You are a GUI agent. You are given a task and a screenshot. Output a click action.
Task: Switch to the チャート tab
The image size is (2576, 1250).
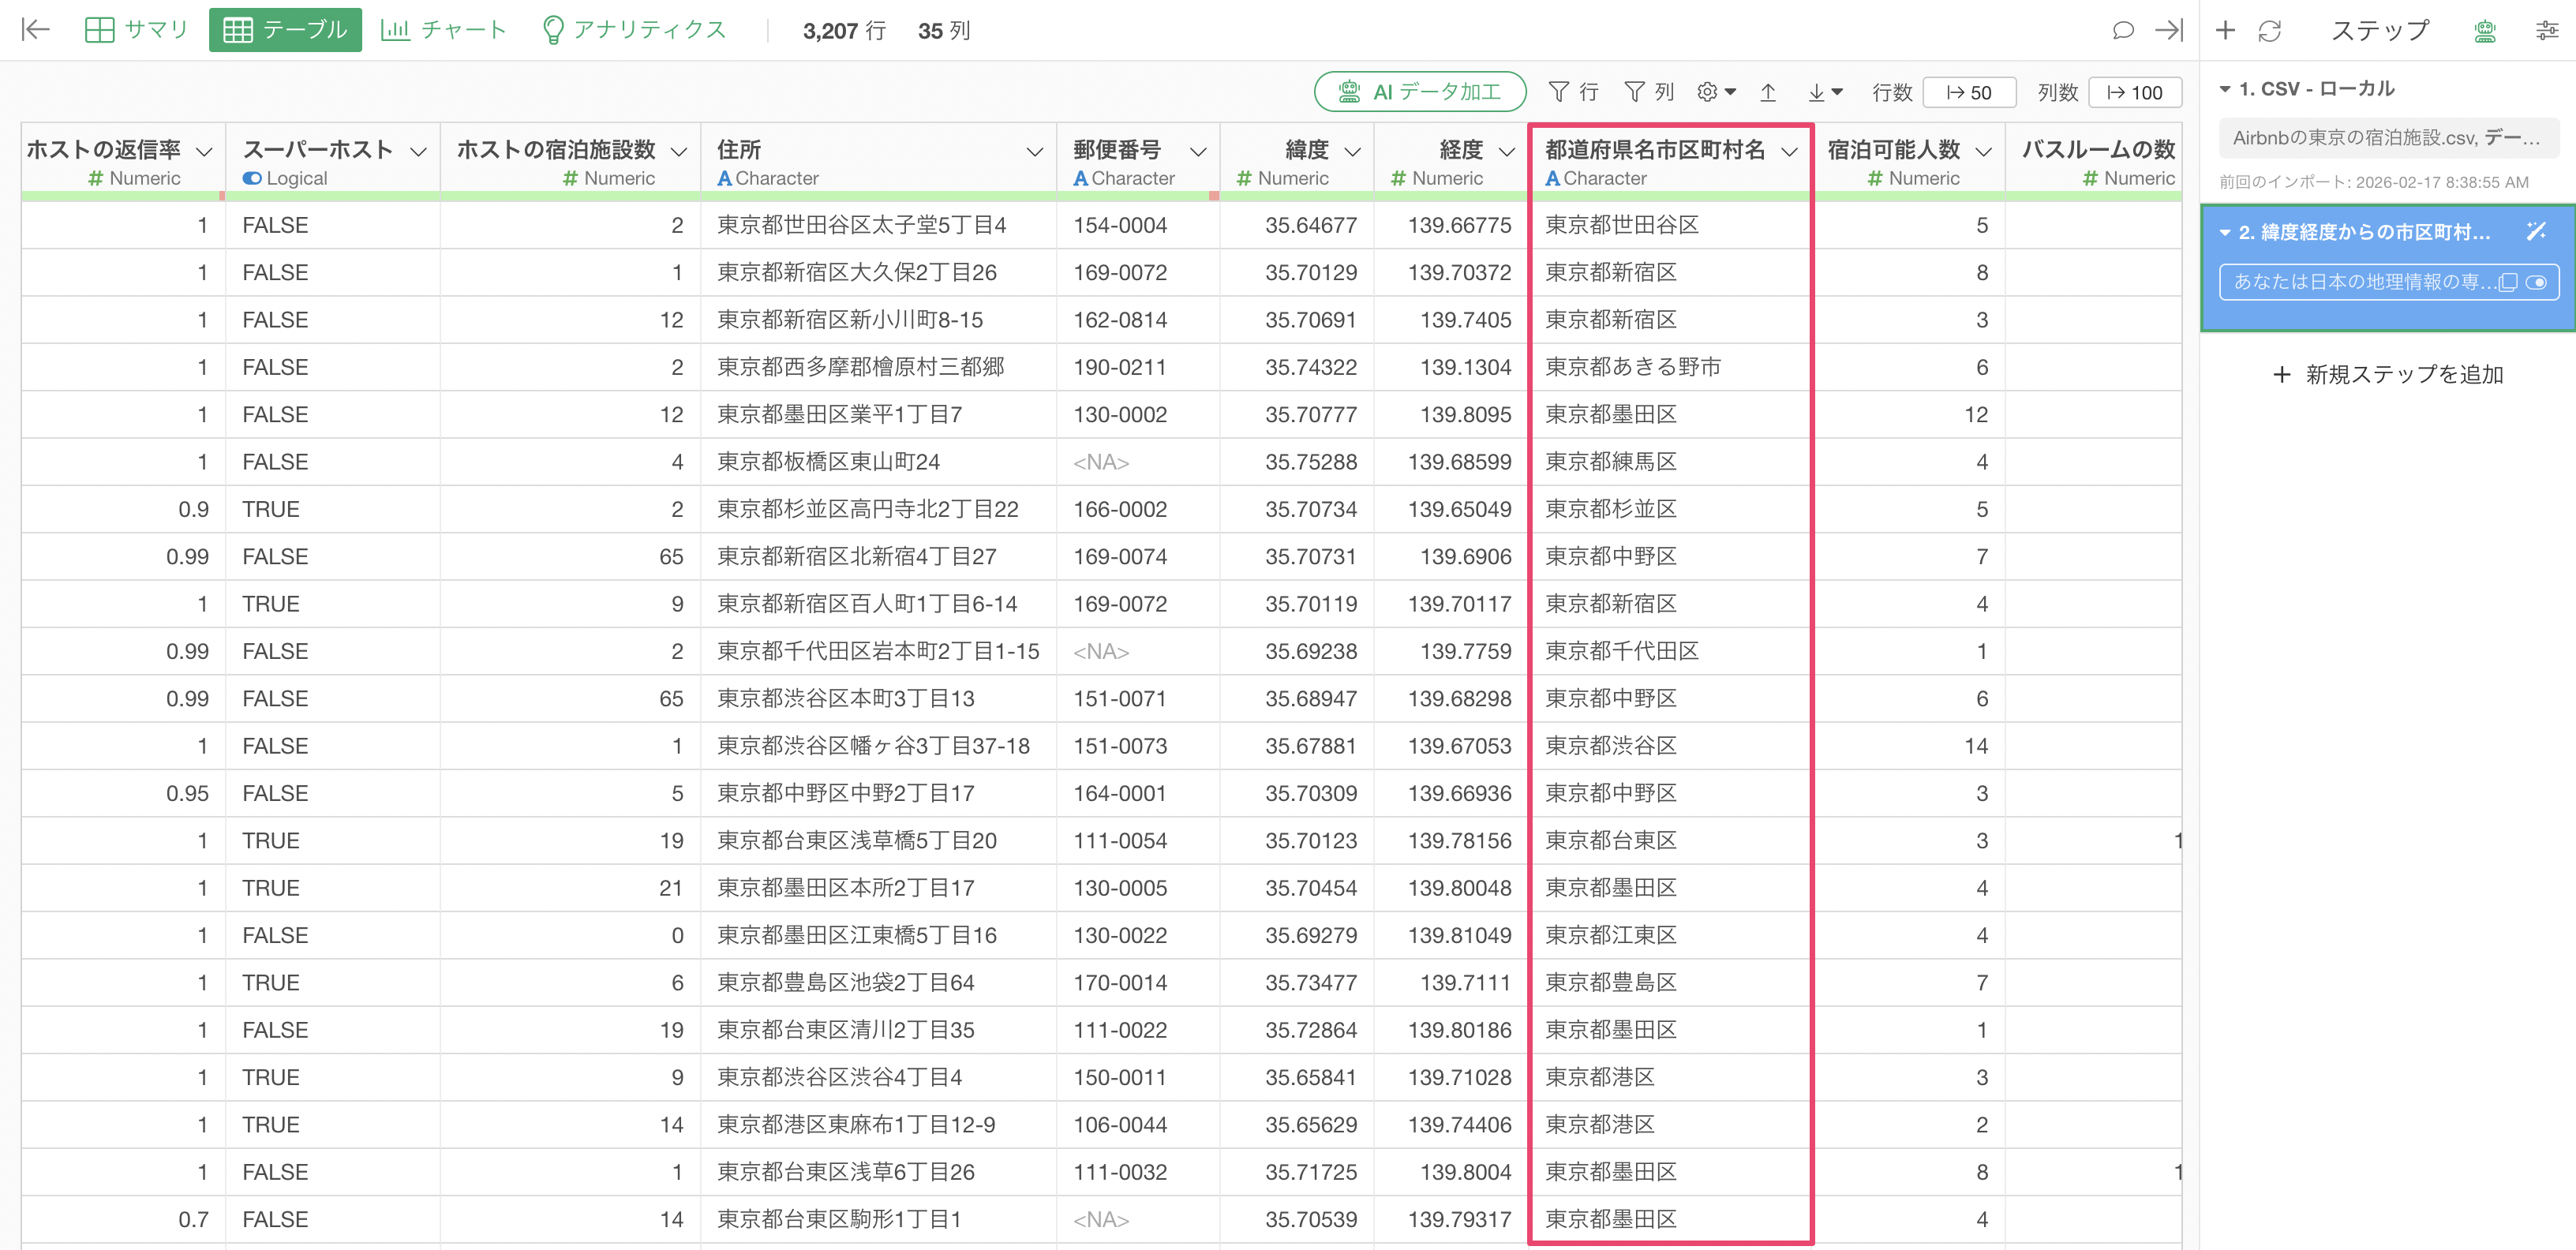pos(444,30)
